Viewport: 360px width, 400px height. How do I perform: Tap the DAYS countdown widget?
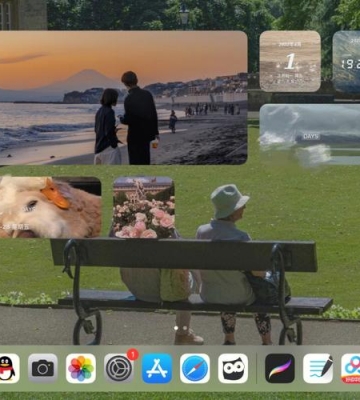310,134
